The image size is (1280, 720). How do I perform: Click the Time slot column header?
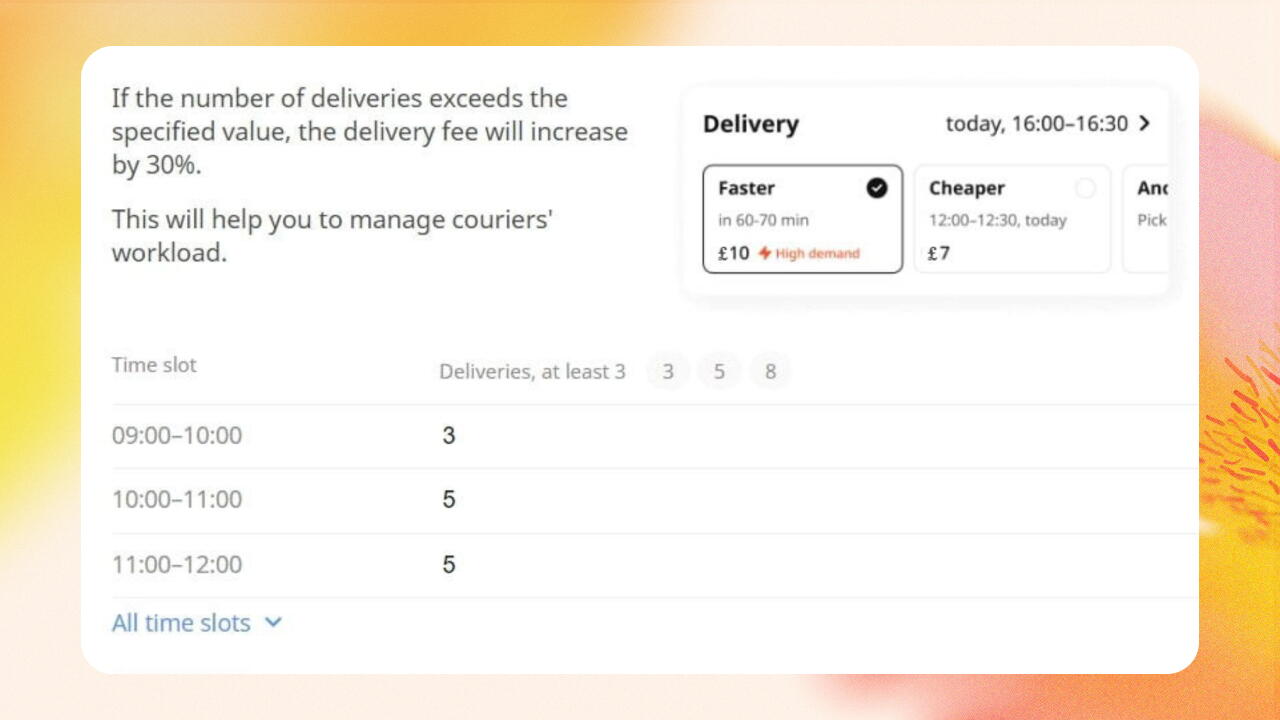[x=154, y=365]
